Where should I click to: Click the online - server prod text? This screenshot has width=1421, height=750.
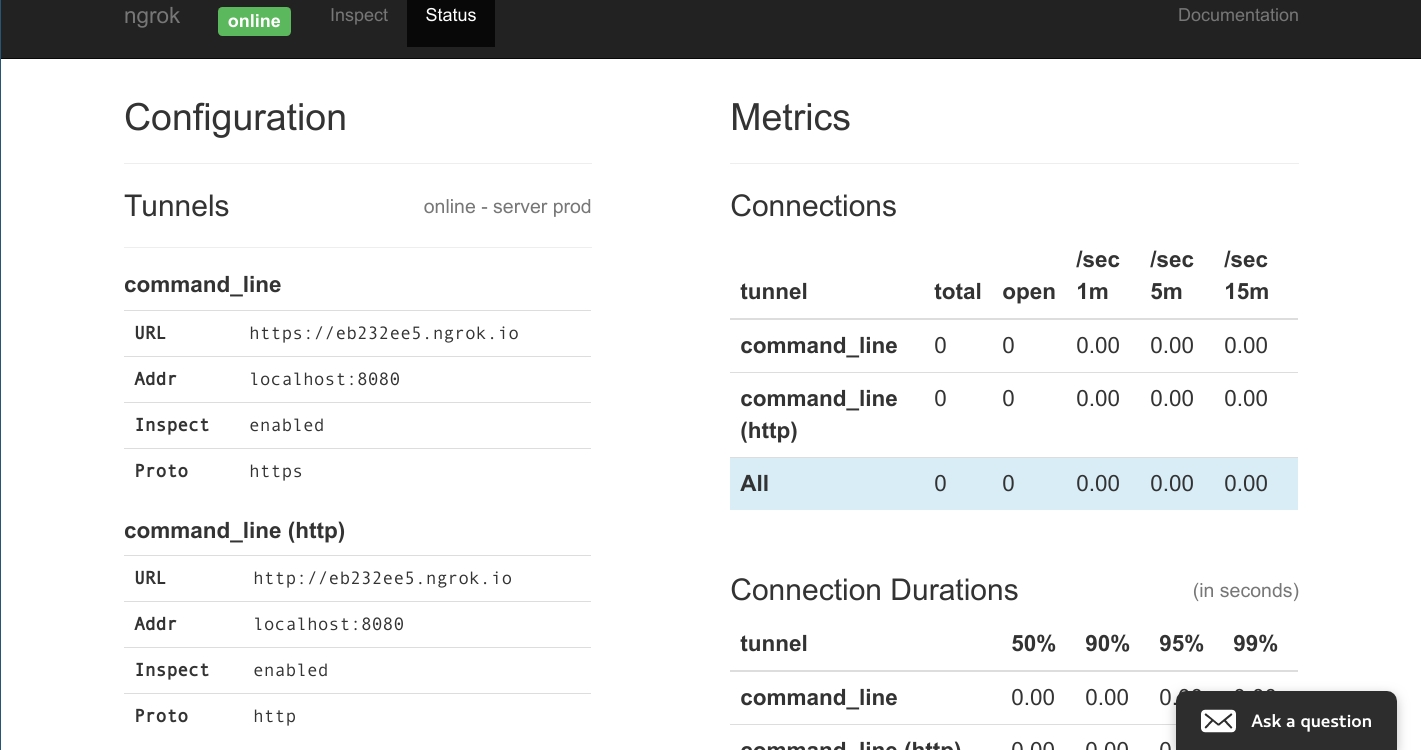point(507,206)
